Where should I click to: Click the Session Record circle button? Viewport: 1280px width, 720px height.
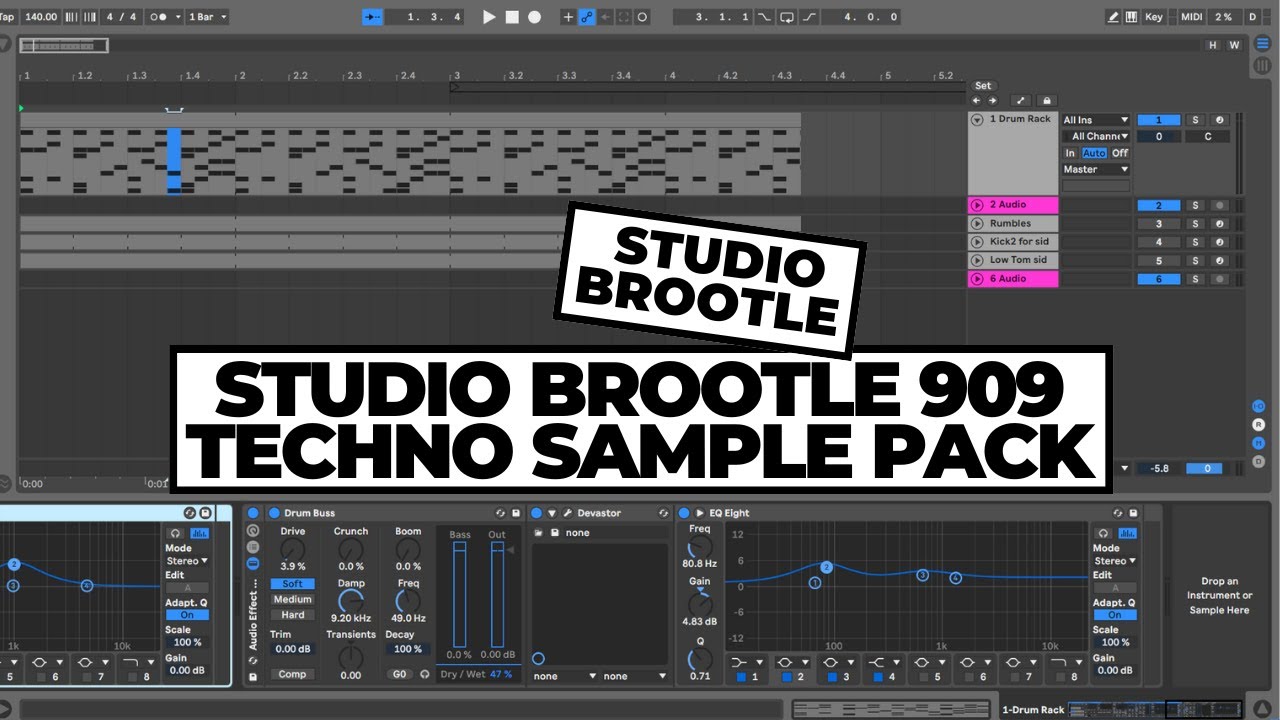coord(642,17)
